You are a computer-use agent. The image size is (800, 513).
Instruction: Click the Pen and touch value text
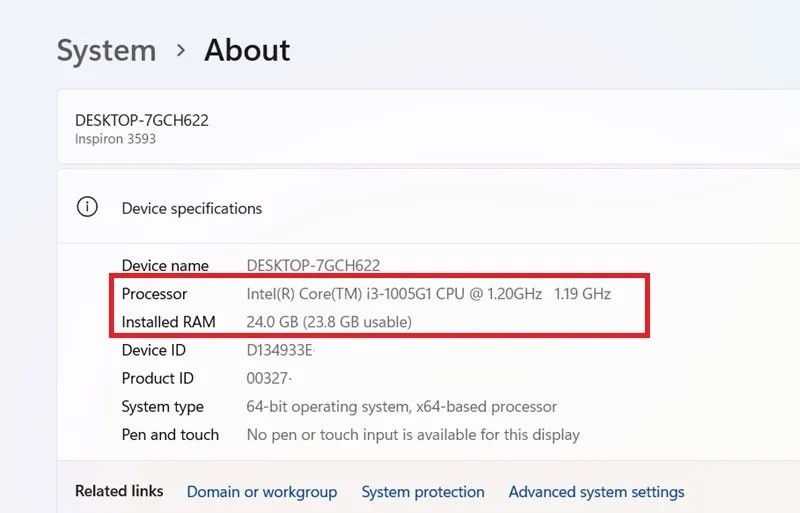[x=412, y=434]
